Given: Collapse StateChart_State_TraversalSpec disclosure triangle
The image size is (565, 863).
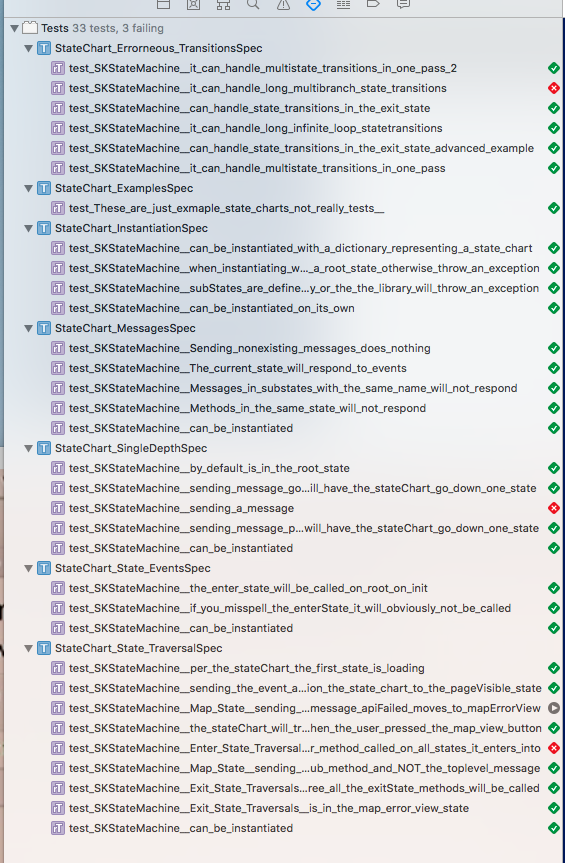Looking at the screenshot, I should [29, 648].
